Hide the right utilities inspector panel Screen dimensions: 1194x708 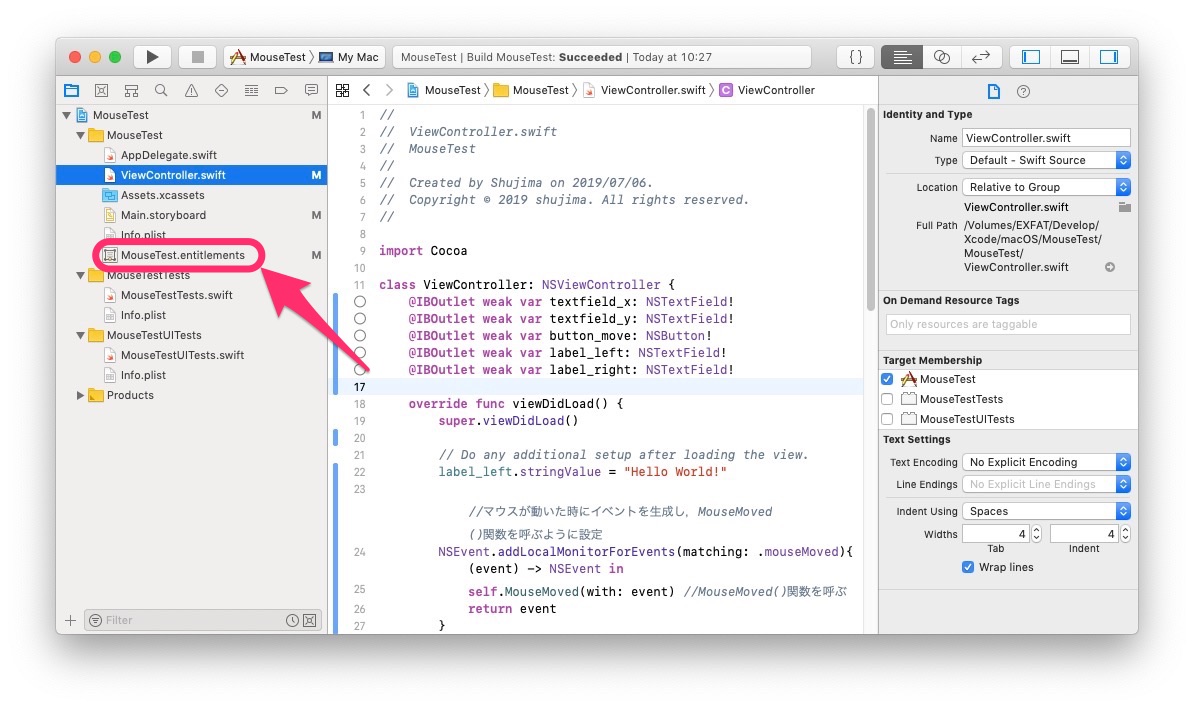[1108, 57]
